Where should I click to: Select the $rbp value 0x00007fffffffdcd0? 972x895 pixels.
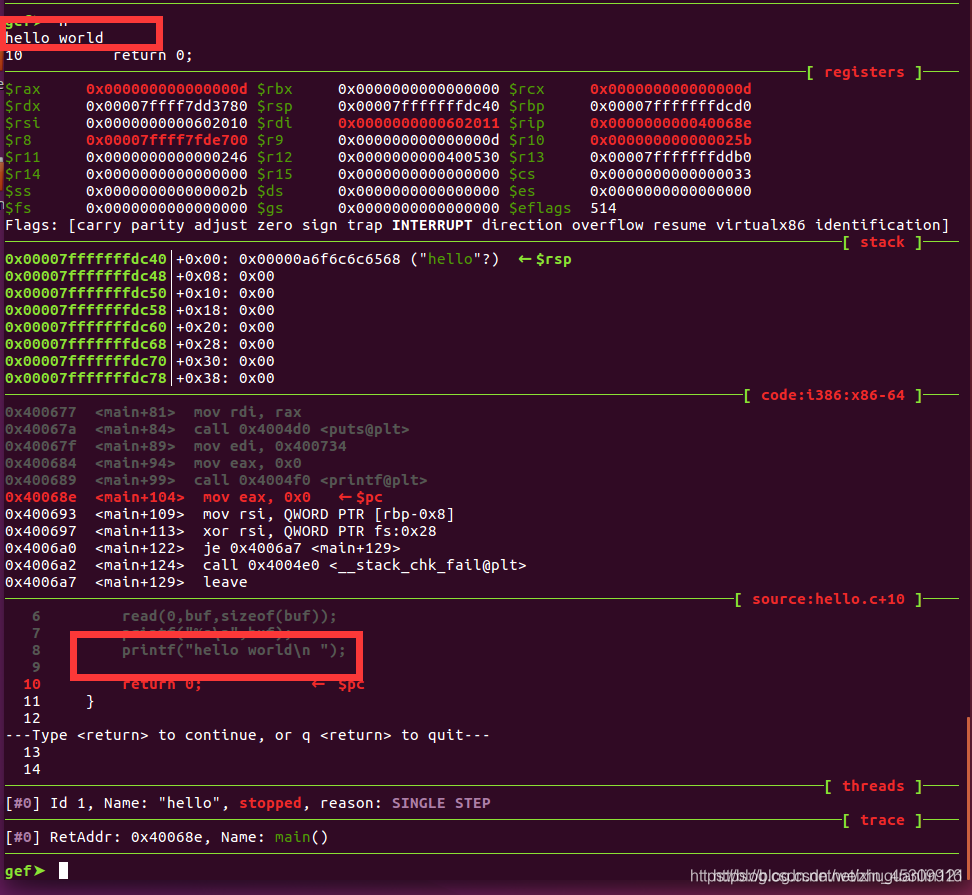671,106
